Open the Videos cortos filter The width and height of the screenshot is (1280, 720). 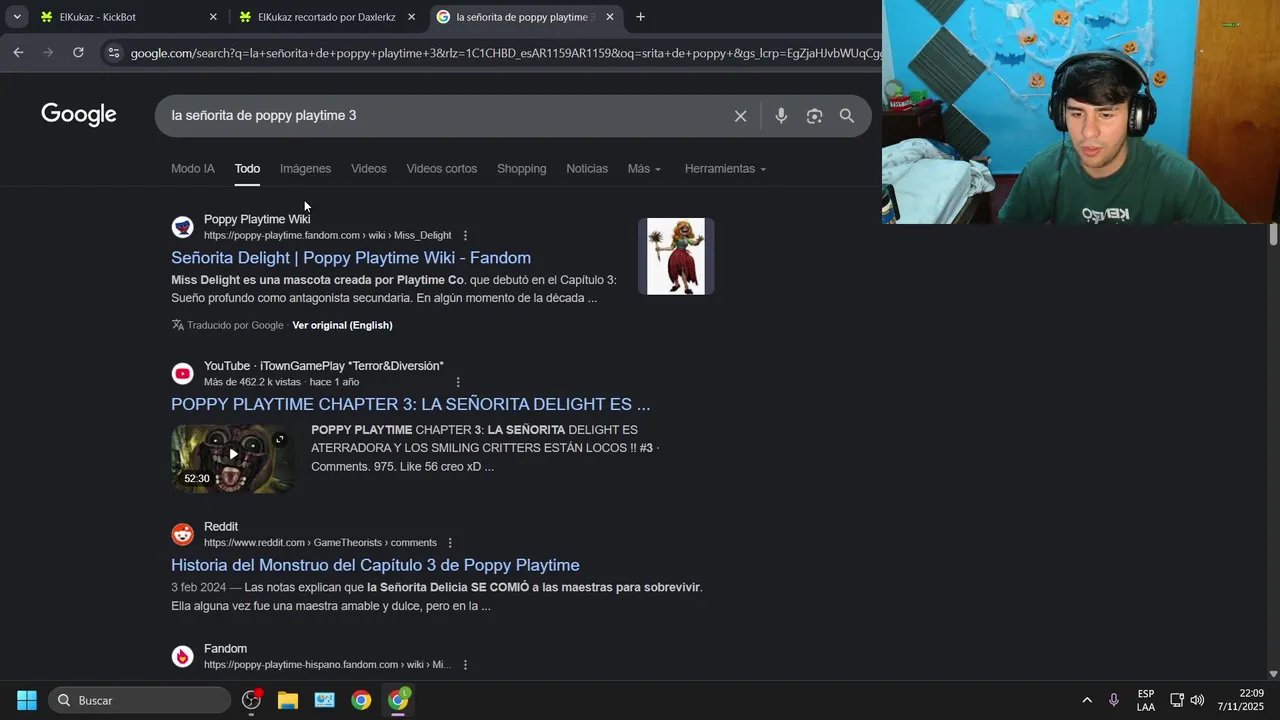coord(441,169)
